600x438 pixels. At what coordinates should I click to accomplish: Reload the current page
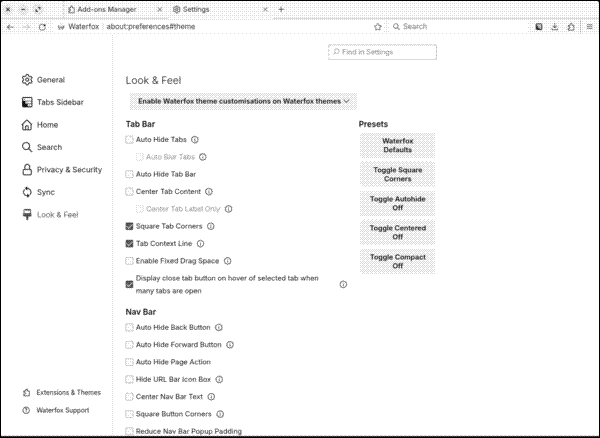[42, 27]
